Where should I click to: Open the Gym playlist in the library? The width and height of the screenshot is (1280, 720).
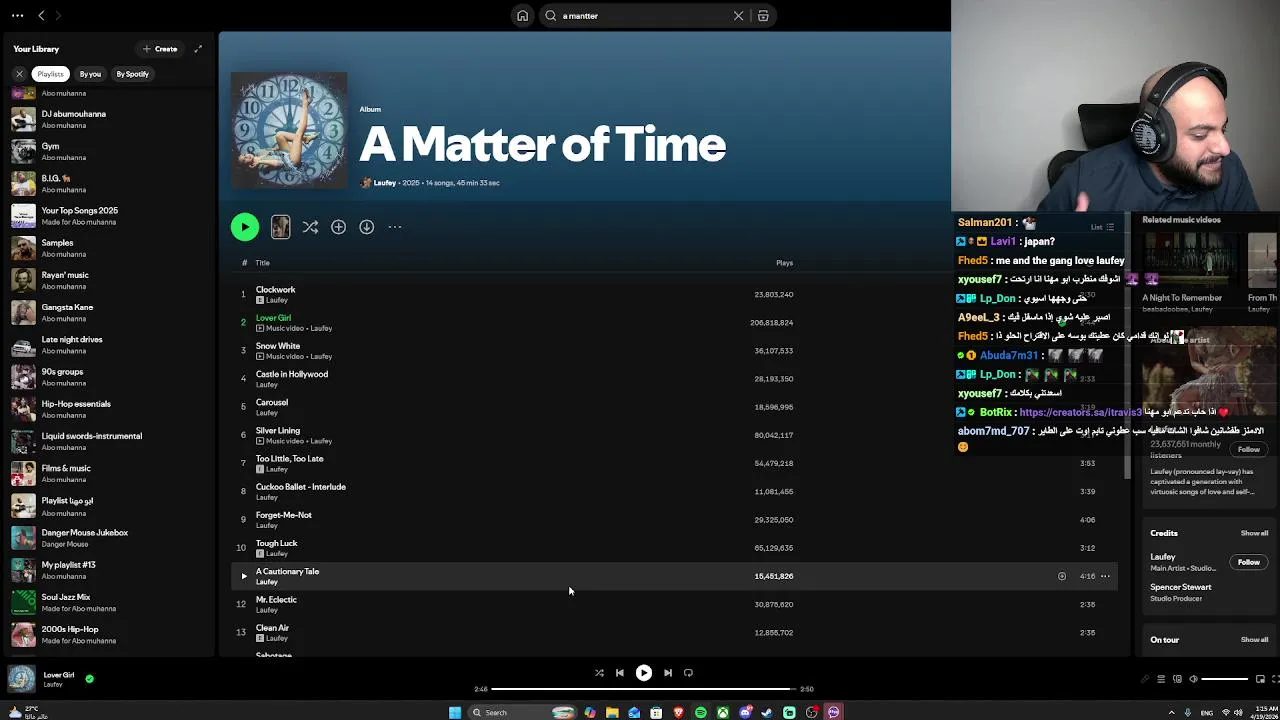pos(110,151)
